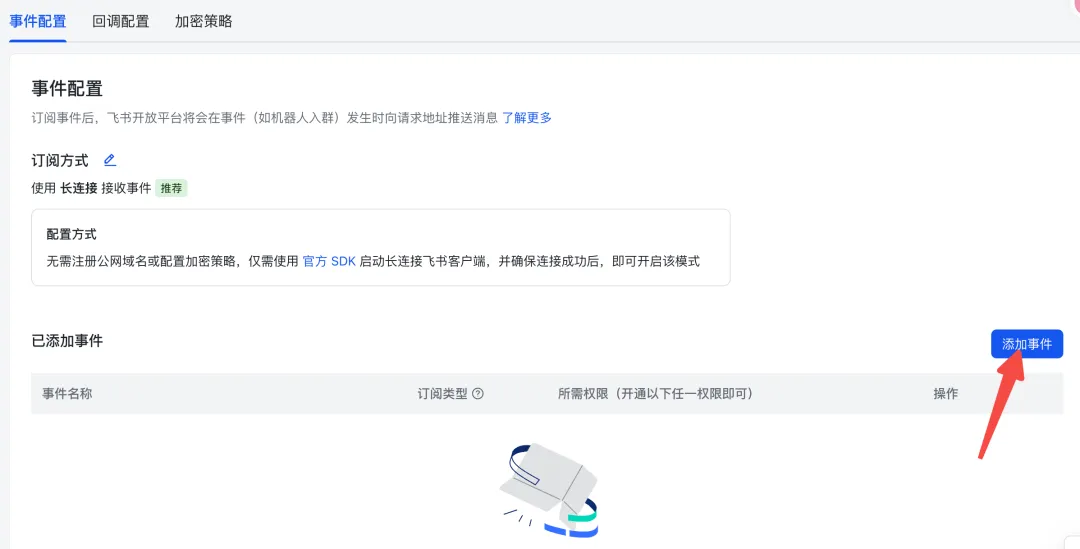The width and height of the screenshot is (1080, 549).
Task: Click the 添加事件 button
Action: [x=1027, y=344]
